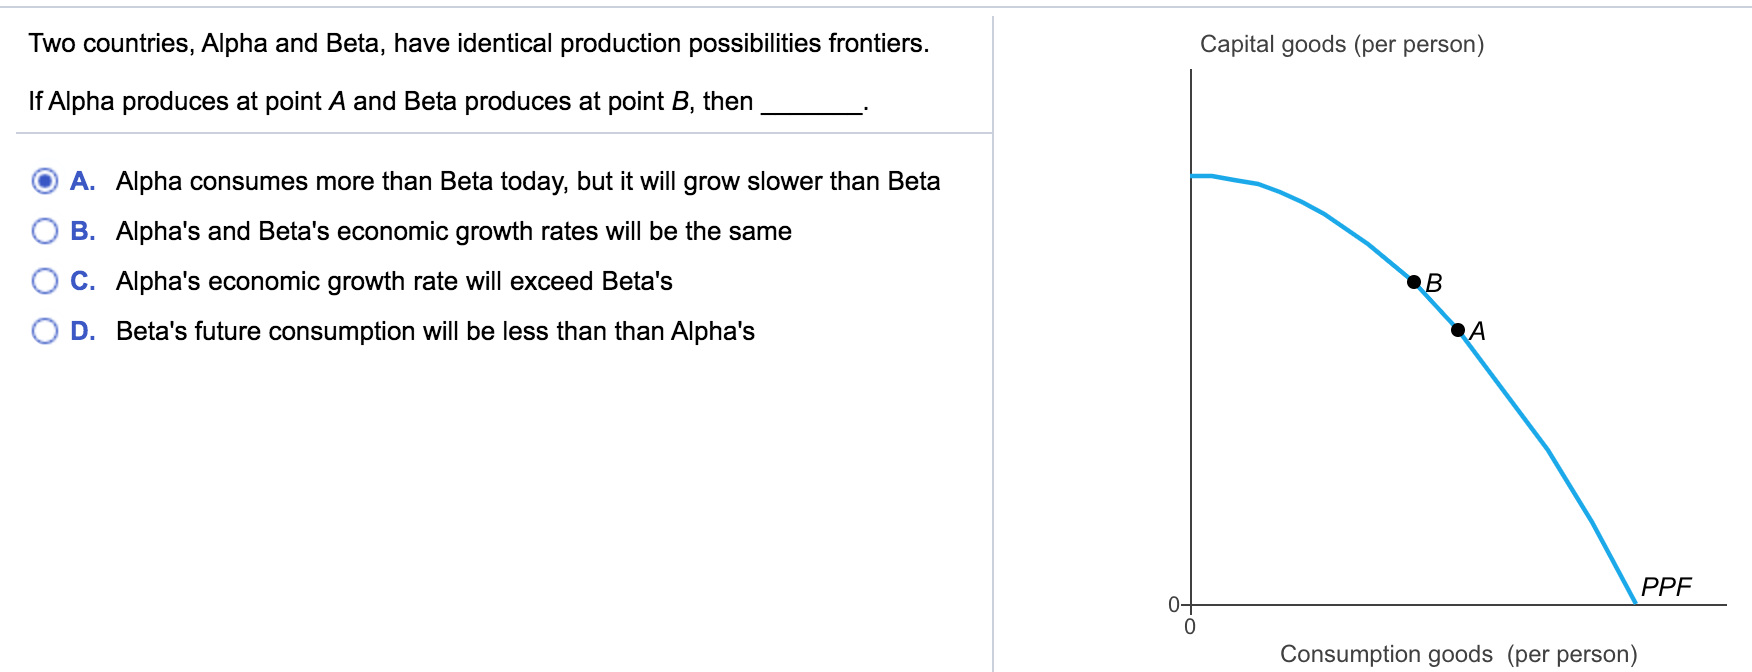Select radio button for answer C
Viewport: 1752px width, 672px height.
click(44, 280)
